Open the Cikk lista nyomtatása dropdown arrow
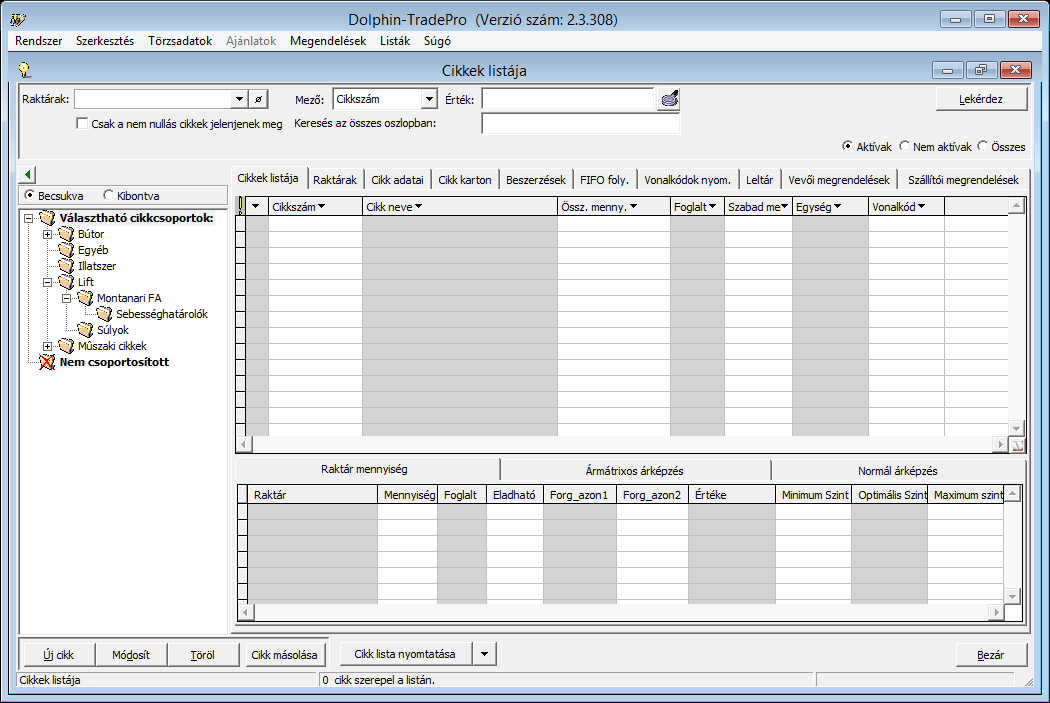The height and width of the screenshot is (703, 1050). click(484, 654)
